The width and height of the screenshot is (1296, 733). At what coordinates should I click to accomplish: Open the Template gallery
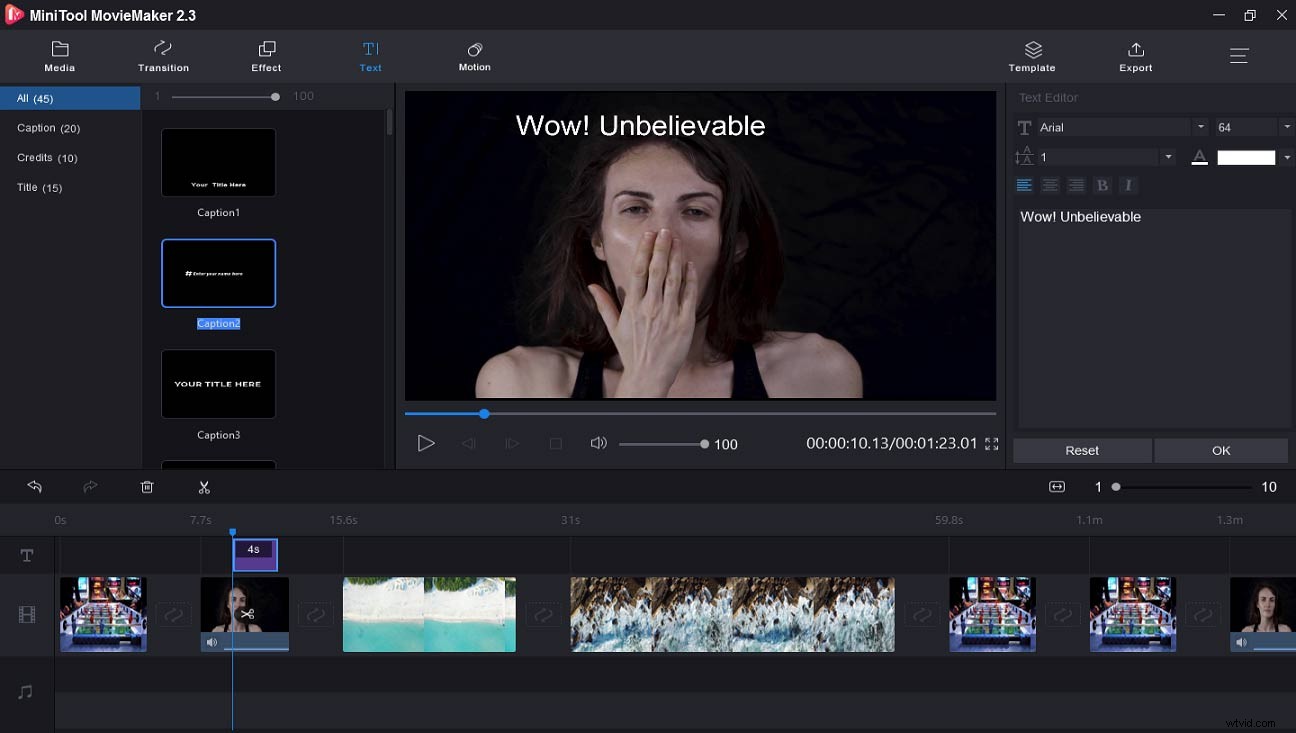tap(1032, 55)
